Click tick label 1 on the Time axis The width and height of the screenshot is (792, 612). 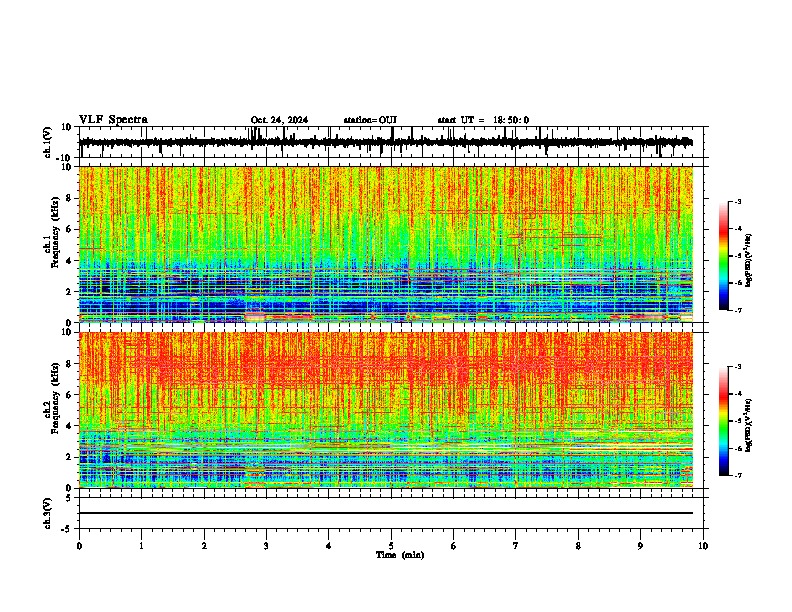141,546
